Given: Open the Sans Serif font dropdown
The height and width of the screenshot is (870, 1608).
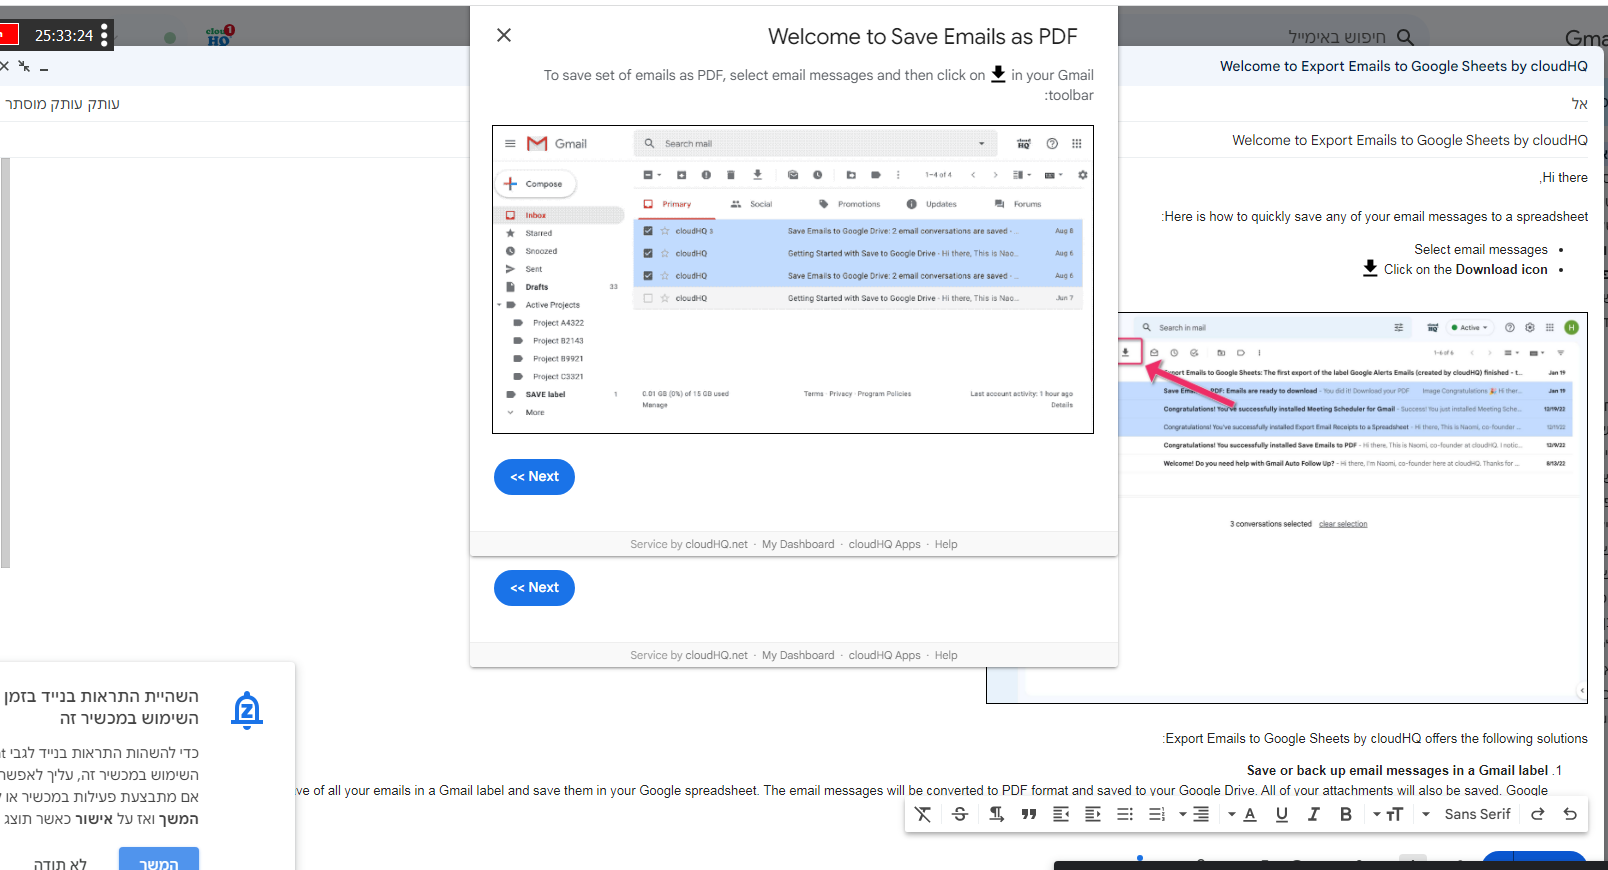Looking at the screenshot, I should tap(1467, 814).
